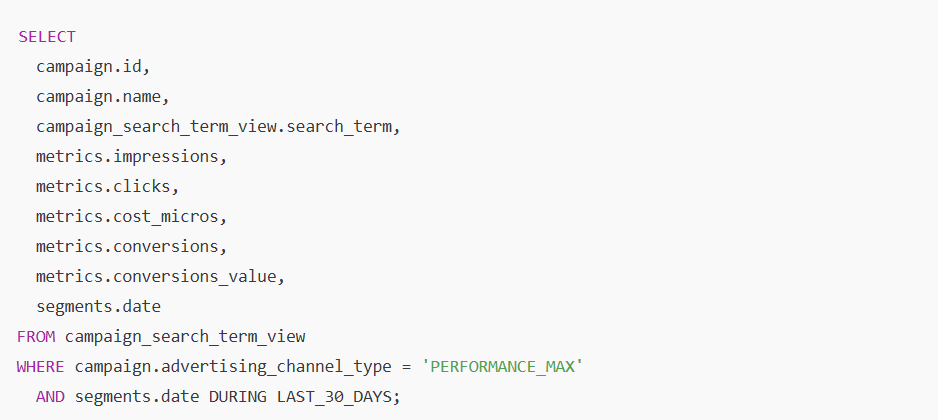Click the WHERE keyword

(41, 367)
